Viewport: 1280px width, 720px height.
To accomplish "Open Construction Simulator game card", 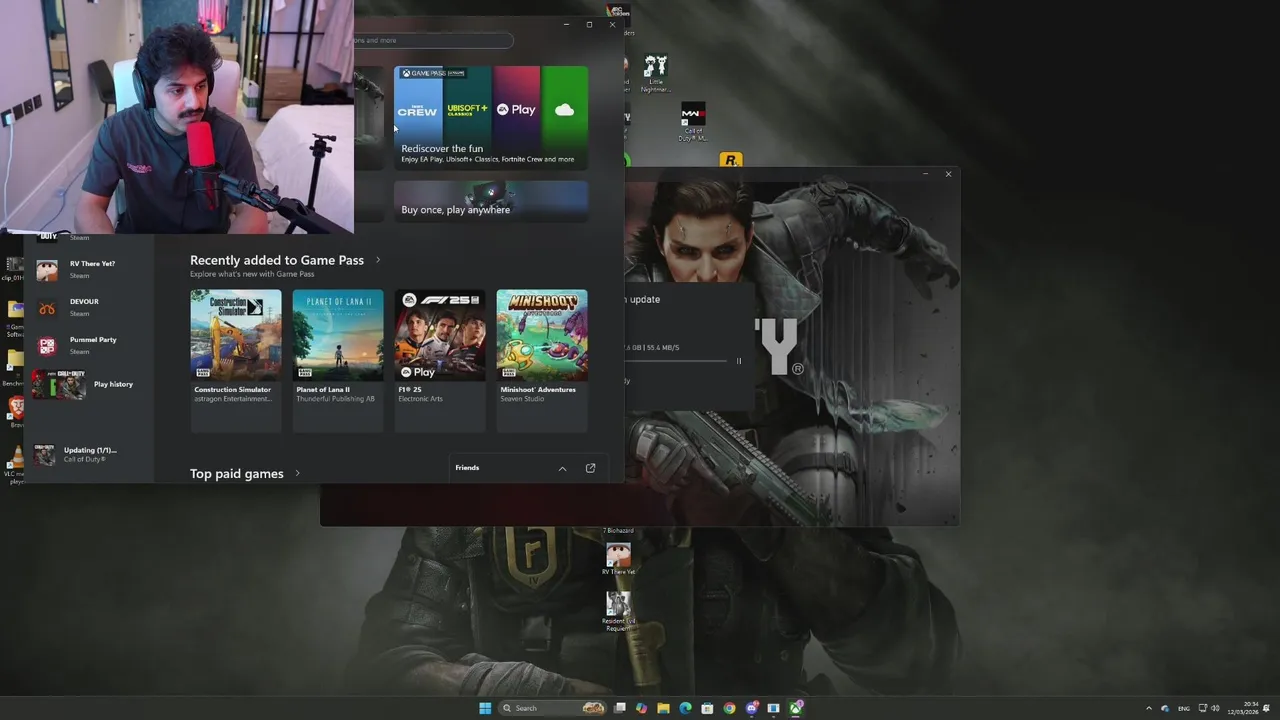I will click(236, 360).
